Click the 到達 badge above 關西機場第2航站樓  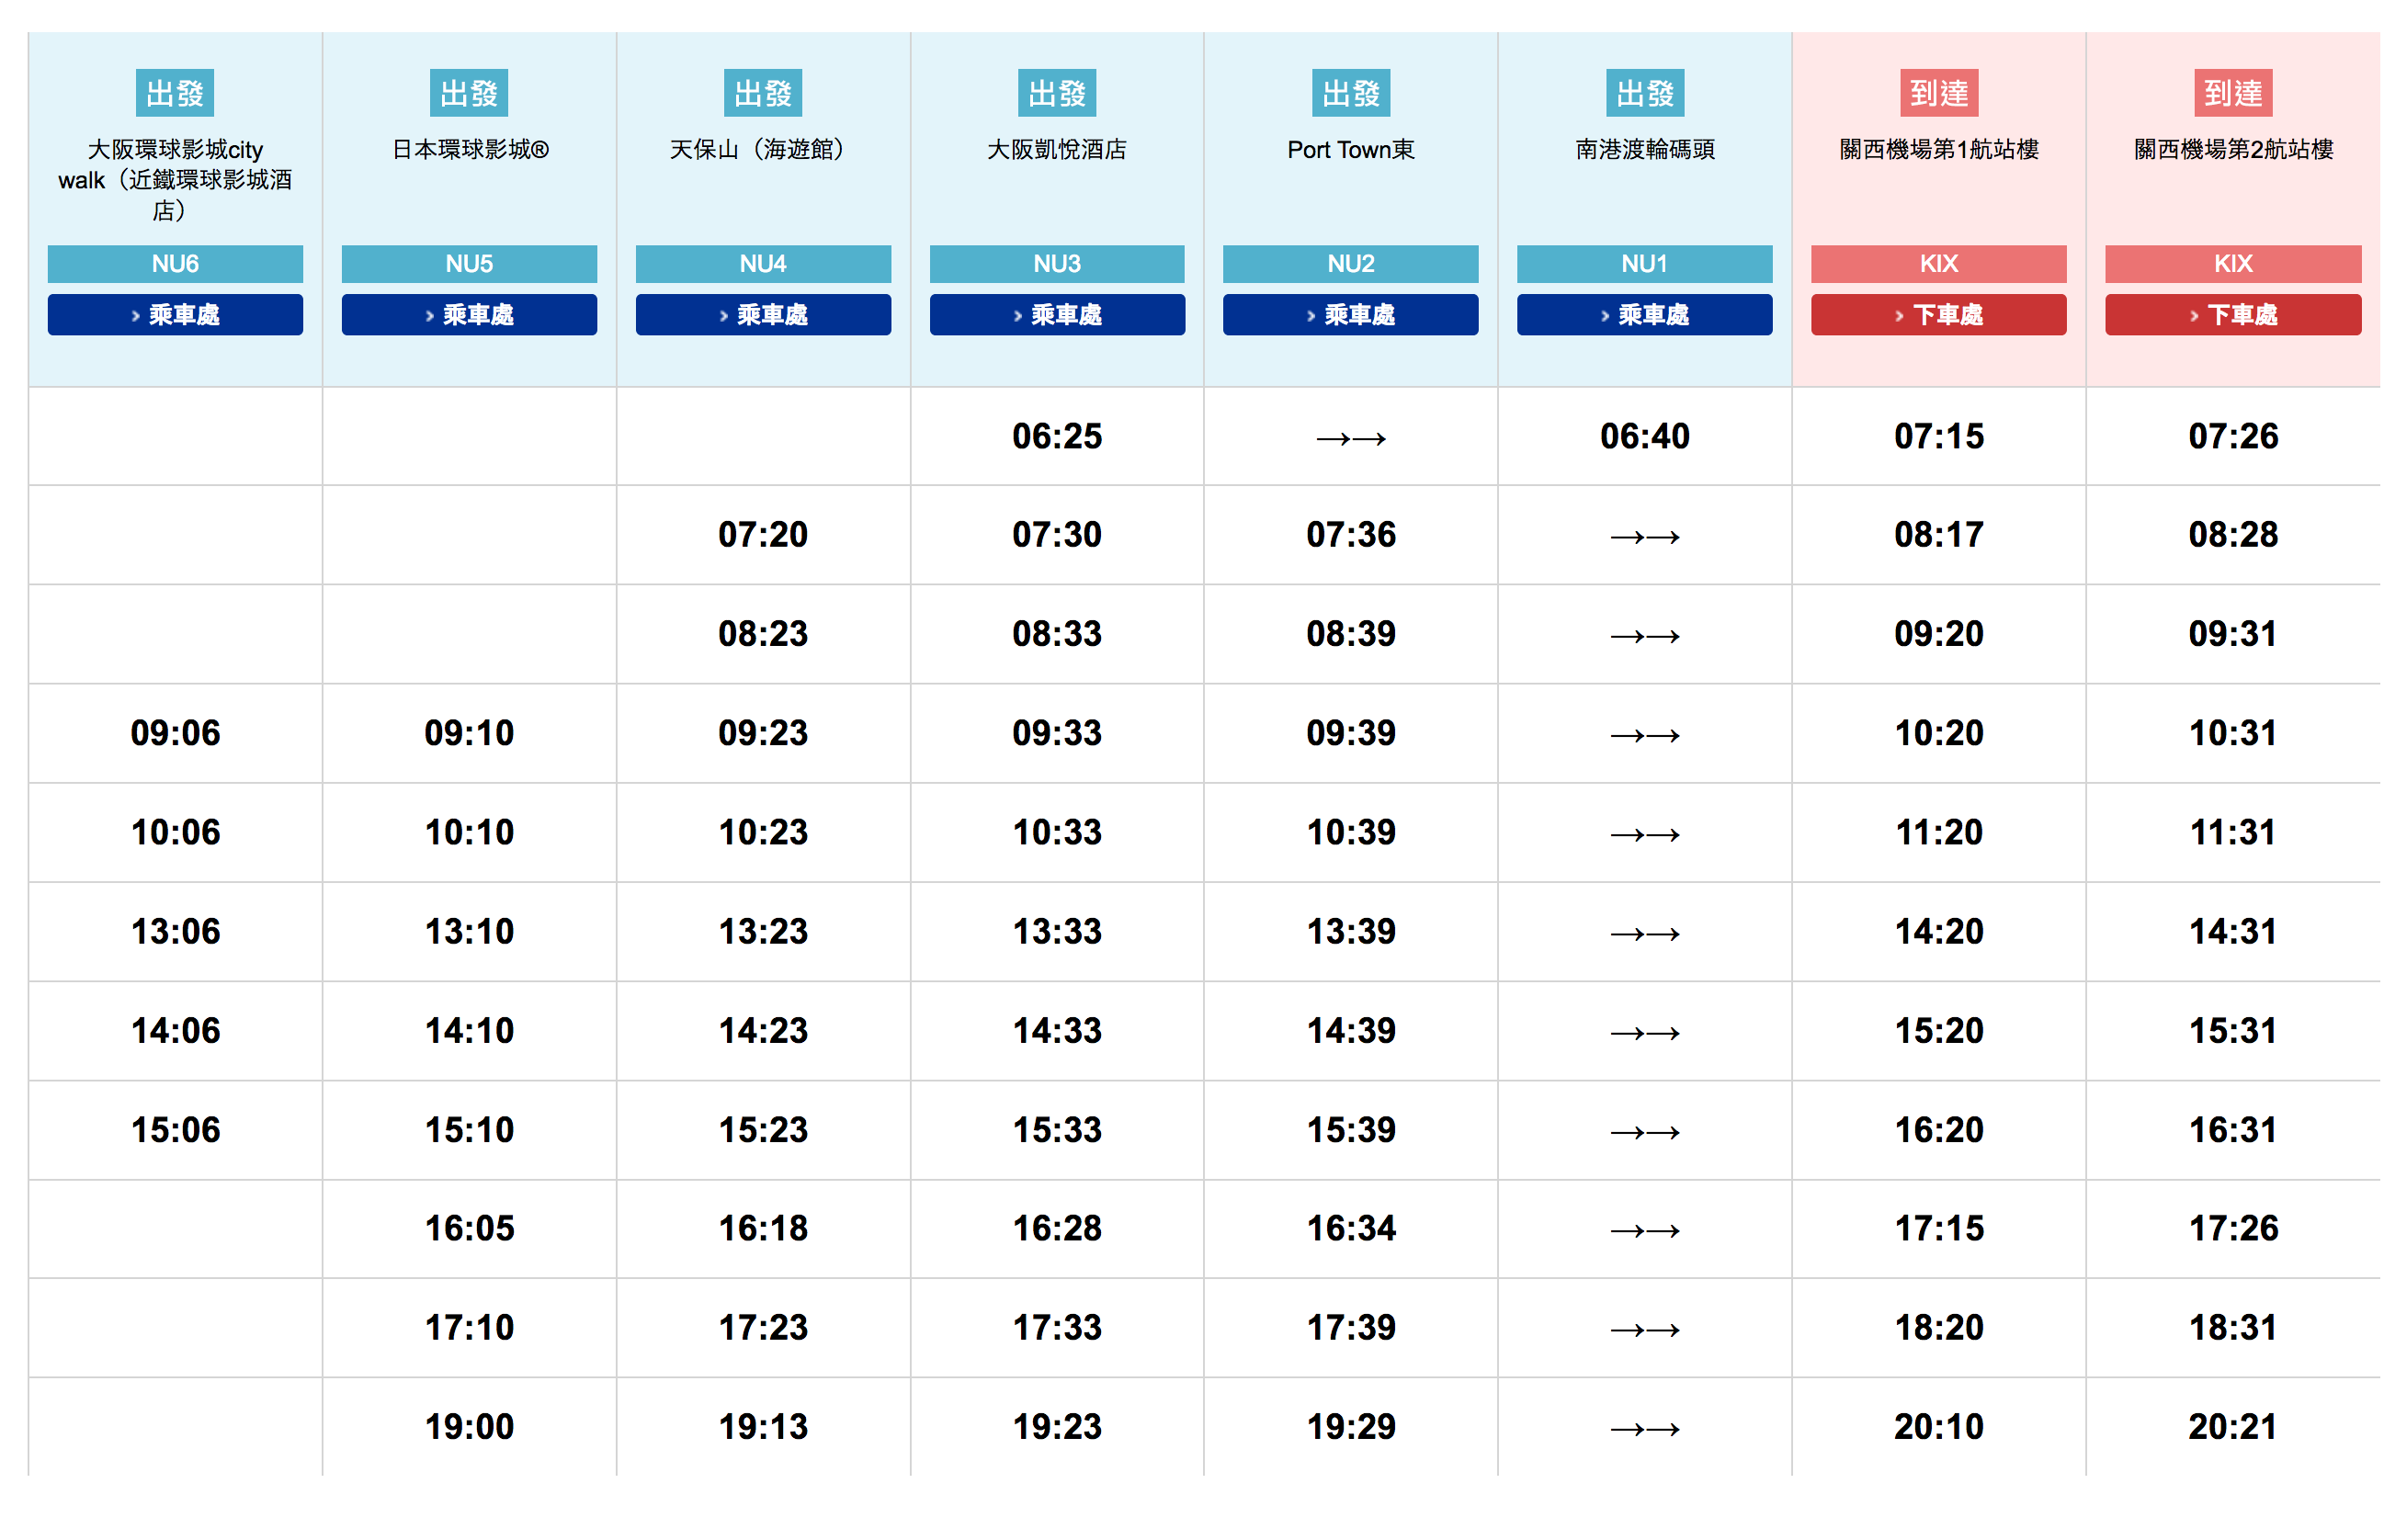click(x=2232, y=93)
